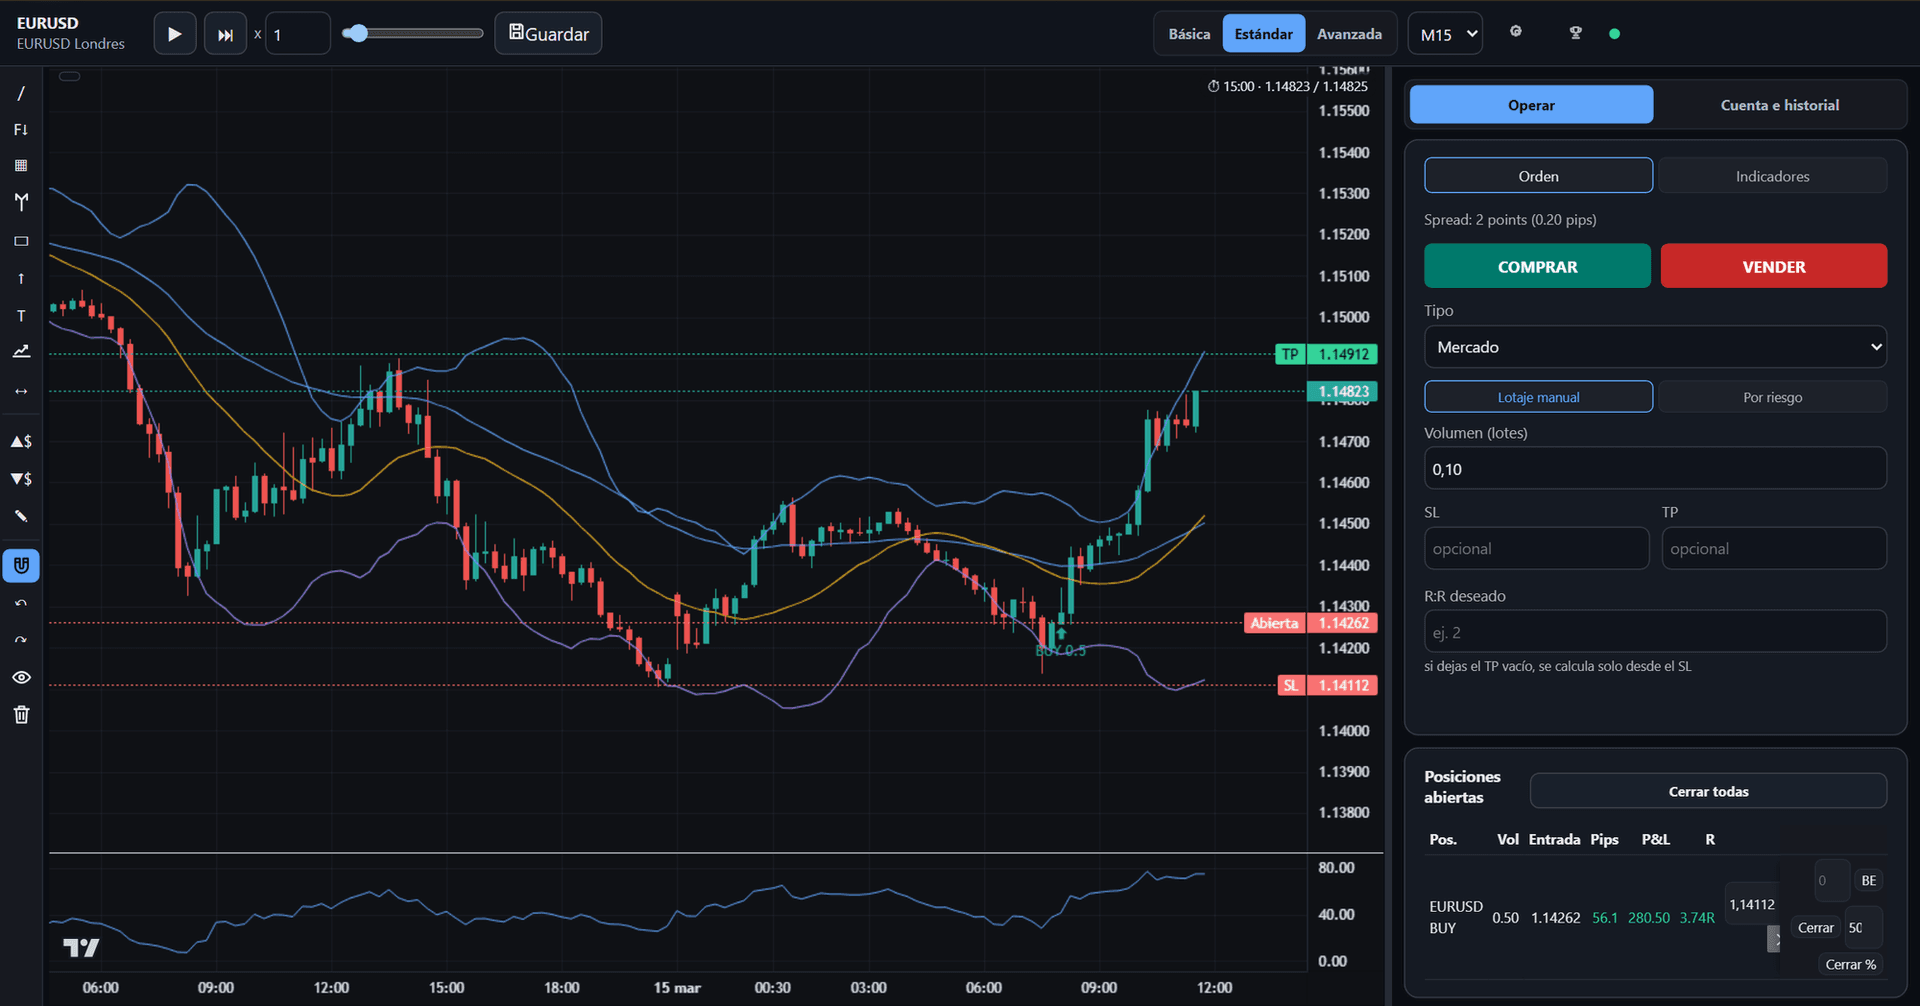The image size is (1920, 1006).
Task: Select the pitchfork drawing tool
Action: pyautogui.click(x=21, y=202)
